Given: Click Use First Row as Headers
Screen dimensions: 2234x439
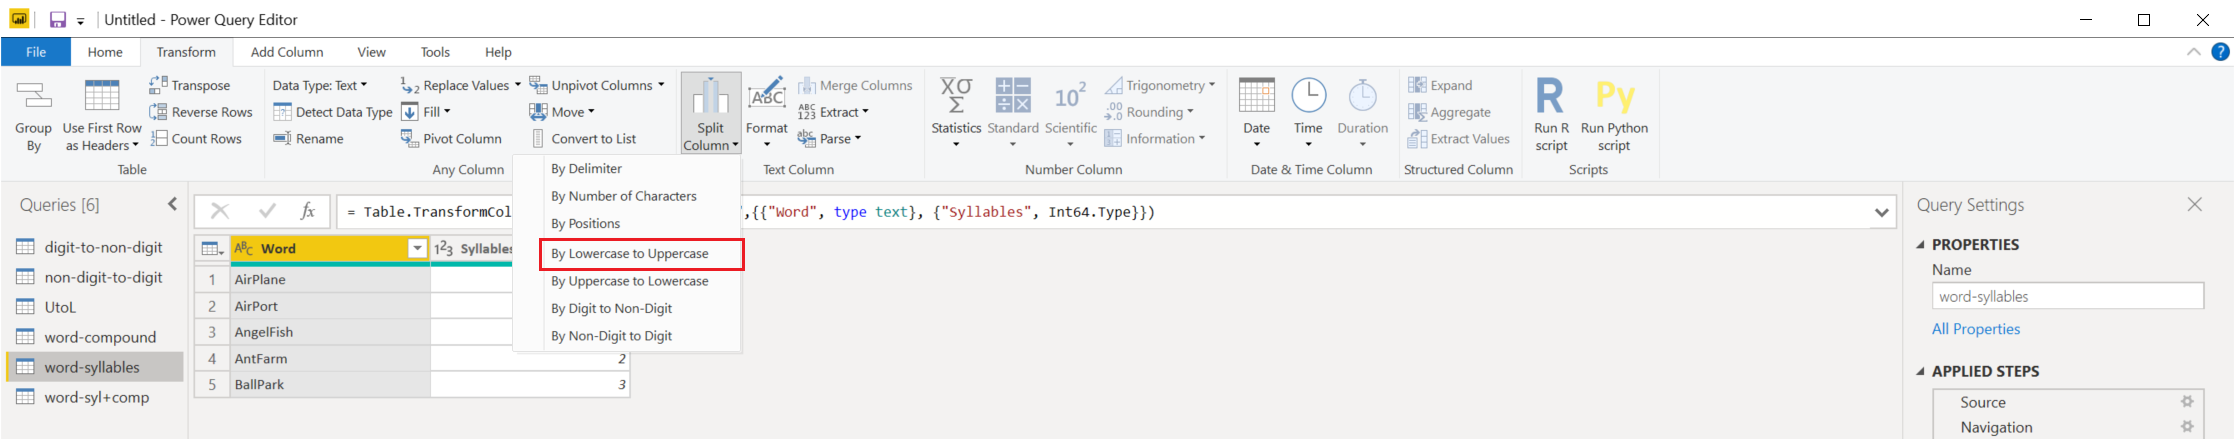Looking at the screenshot, I should (x=102, y=115).
